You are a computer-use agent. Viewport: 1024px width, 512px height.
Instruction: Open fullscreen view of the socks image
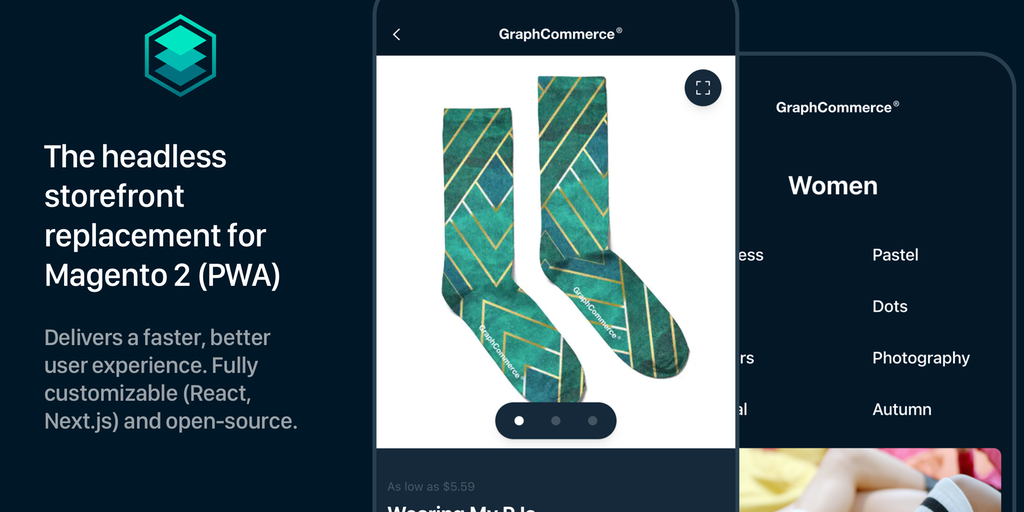tap(703, 88)
